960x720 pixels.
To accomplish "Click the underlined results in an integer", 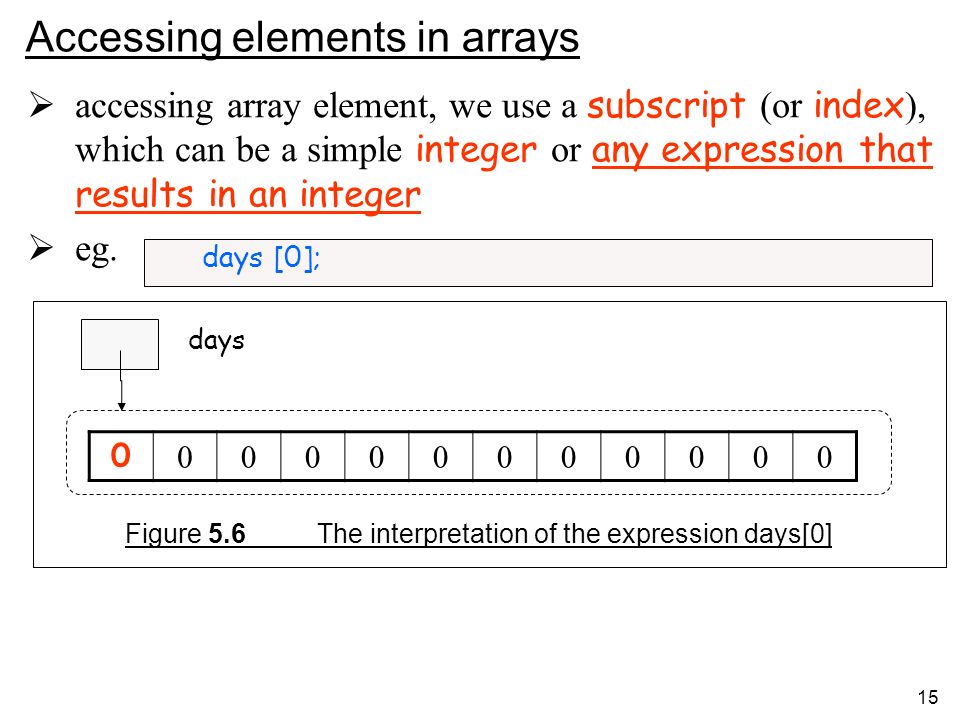I will [x=248, y=195].
